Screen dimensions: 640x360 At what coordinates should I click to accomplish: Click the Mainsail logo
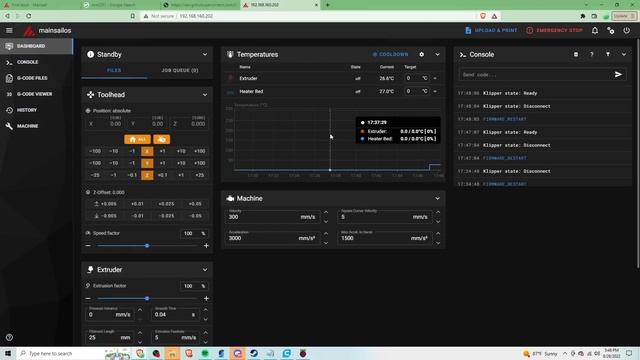coord(29,31)
